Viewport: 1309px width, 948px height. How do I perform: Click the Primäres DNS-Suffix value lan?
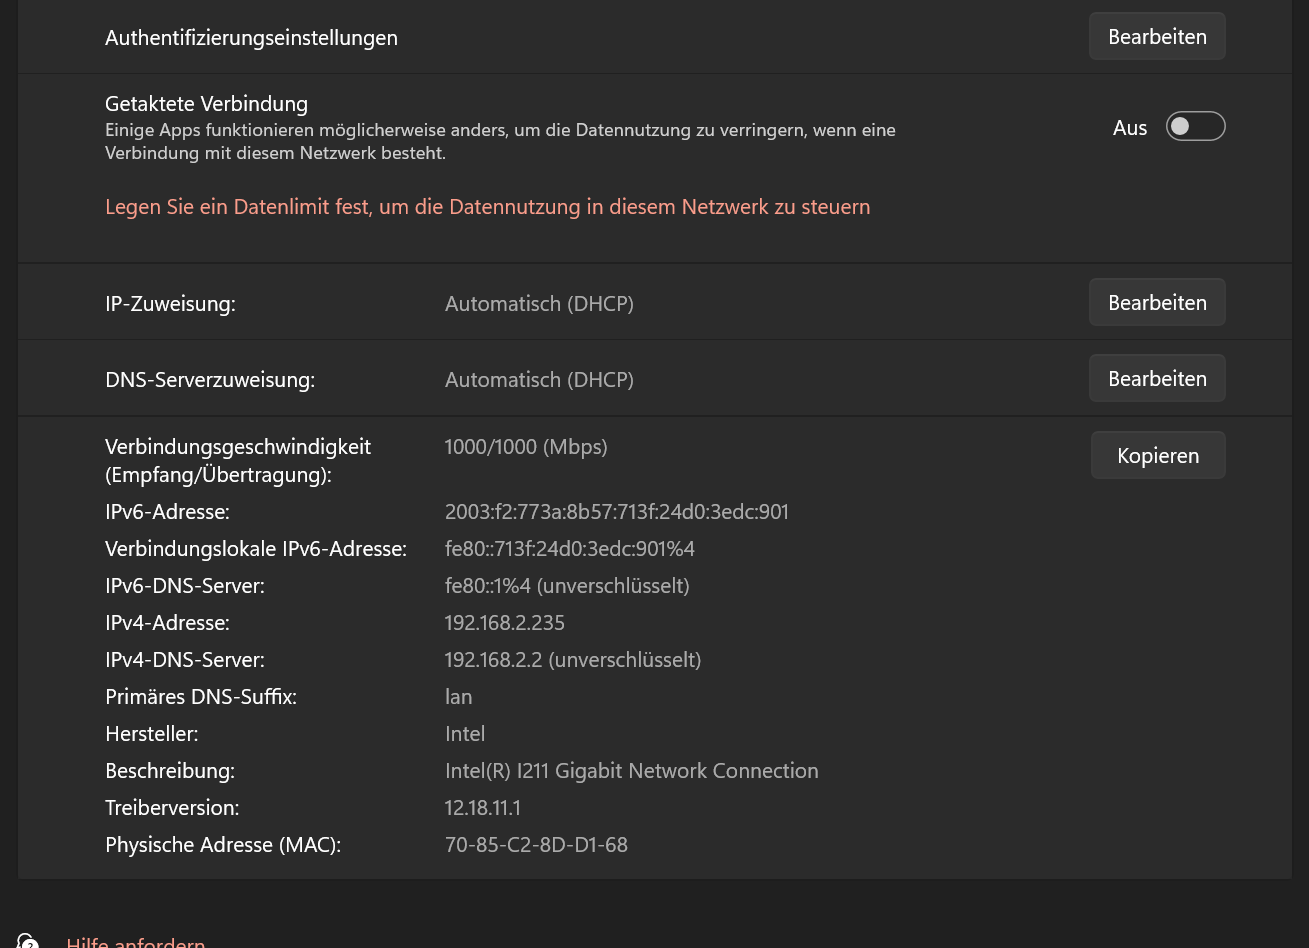coord(458,697)
